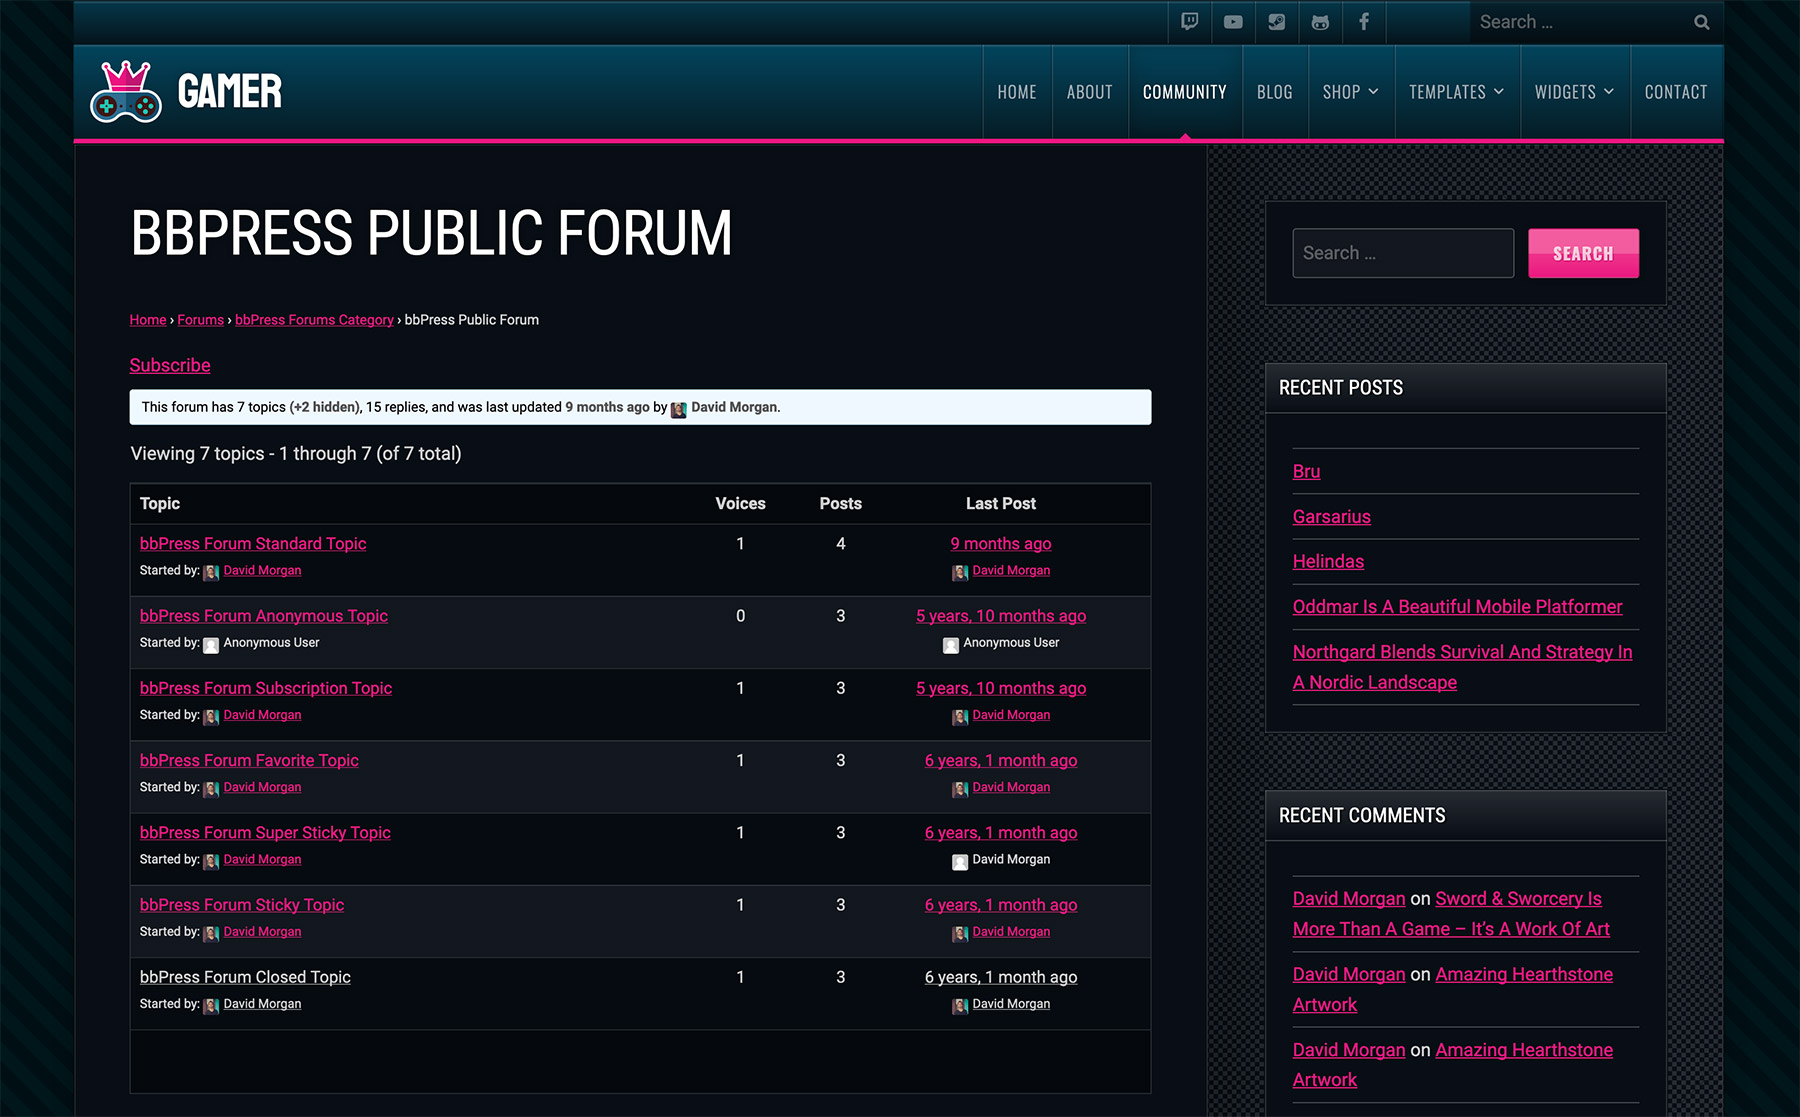
Task: Open bbPress Forum Subscription Topic
Action: pyautogui.click(x=266, y=688)
